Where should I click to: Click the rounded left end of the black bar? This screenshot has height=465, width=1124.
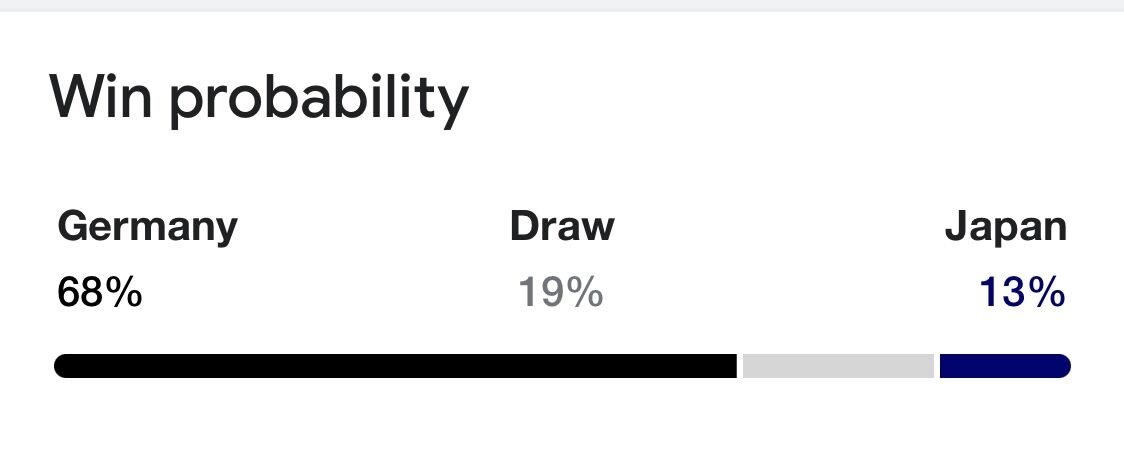pos(62,366)
